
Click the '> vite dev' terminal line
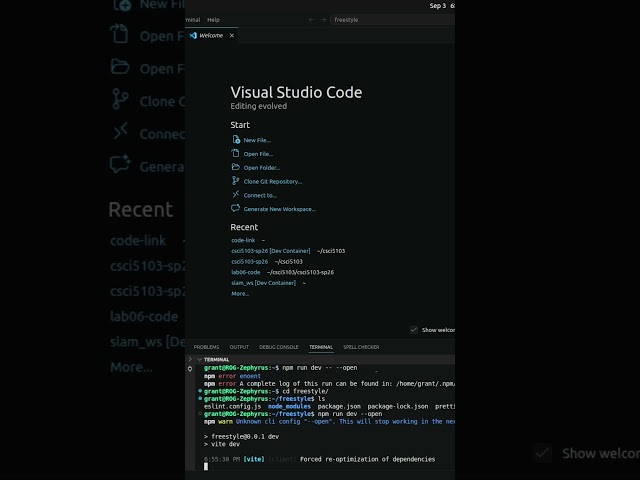tap(222, 444)
